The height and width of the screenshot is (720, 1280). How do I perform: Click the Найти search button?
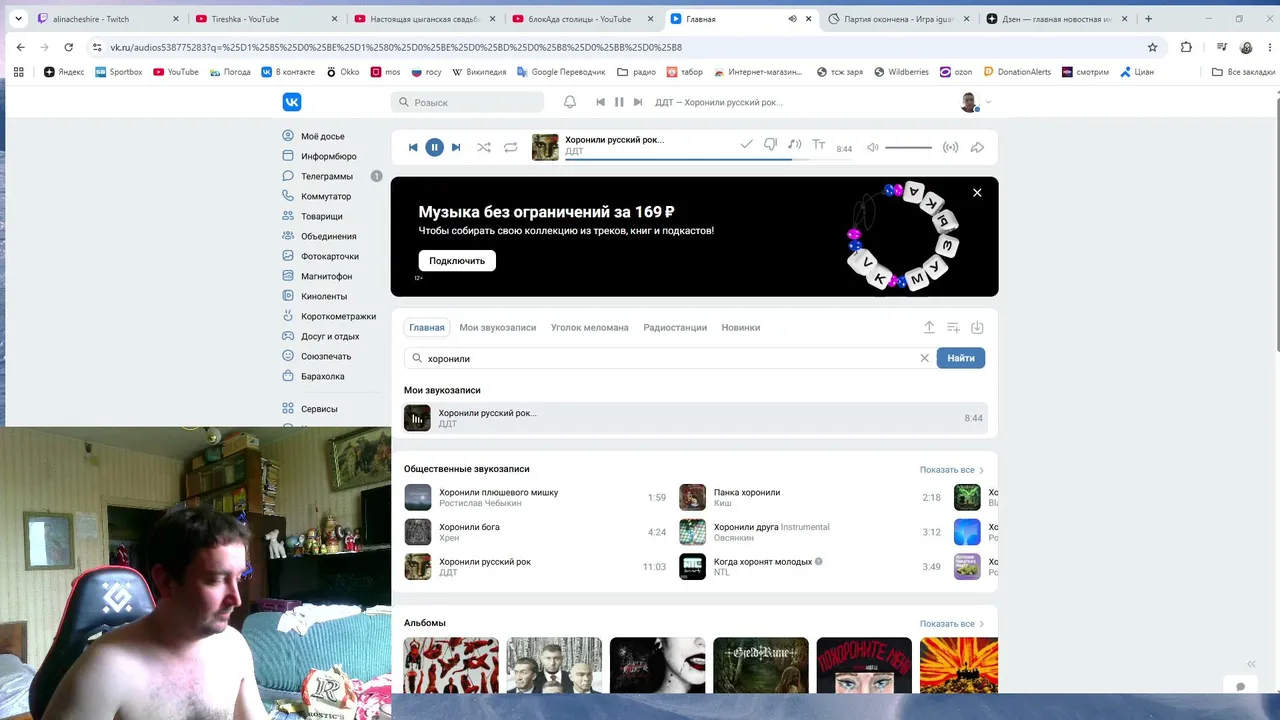point(961,358)
